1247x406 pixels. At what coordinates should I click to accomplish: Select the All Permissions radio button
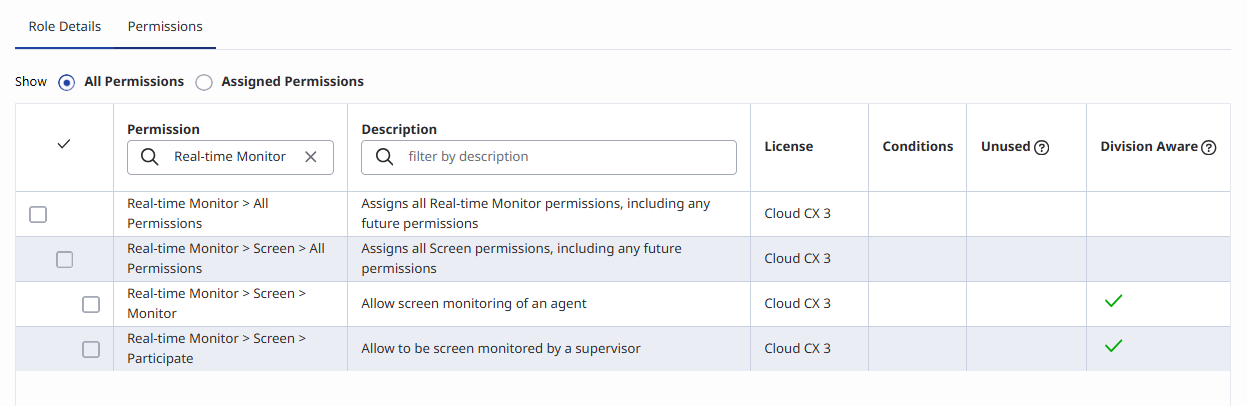(x=67, y=82)
